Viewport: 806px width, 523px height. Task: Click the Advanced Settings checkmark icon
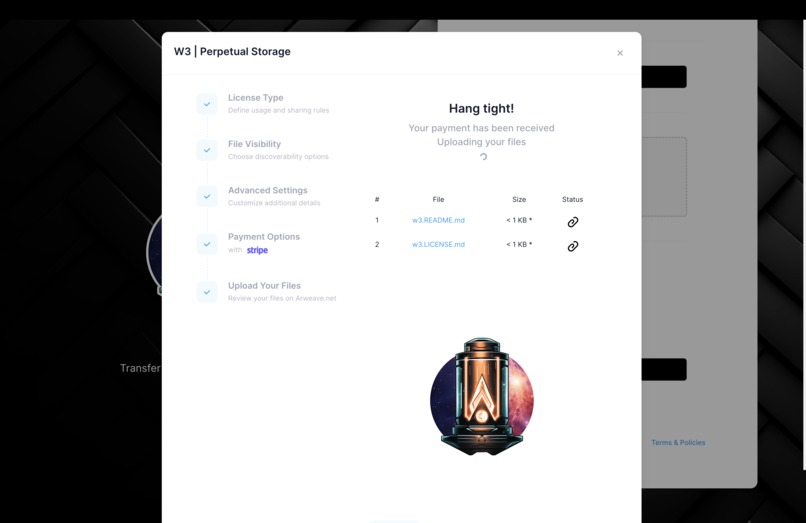207,196
